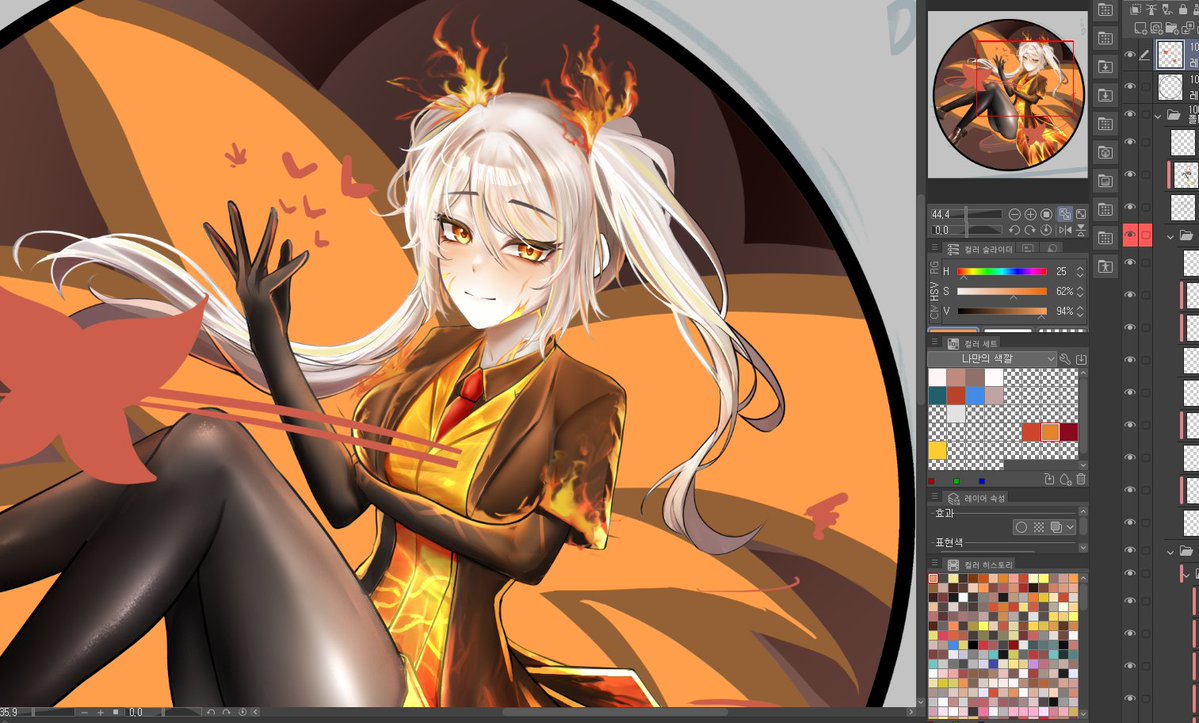Click the hue value stepper arrows
1199x723 pixels.
1080,271
